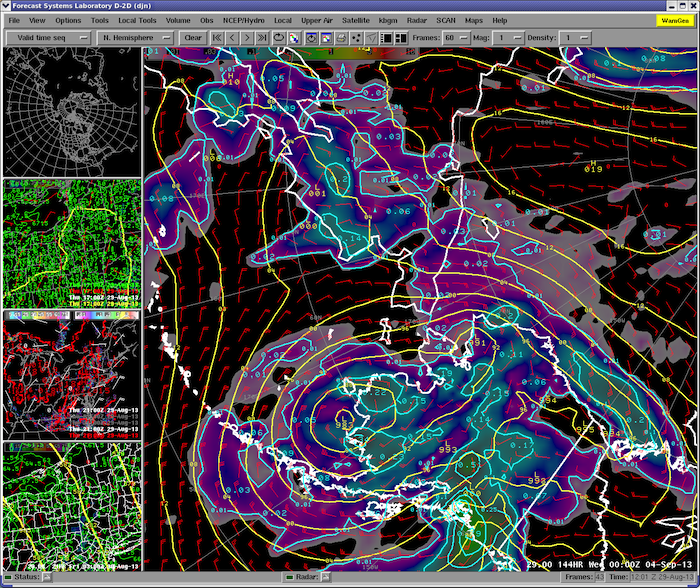Toggle the single-pane layout icon
The image size is (700, 588).
coord(387,37)
